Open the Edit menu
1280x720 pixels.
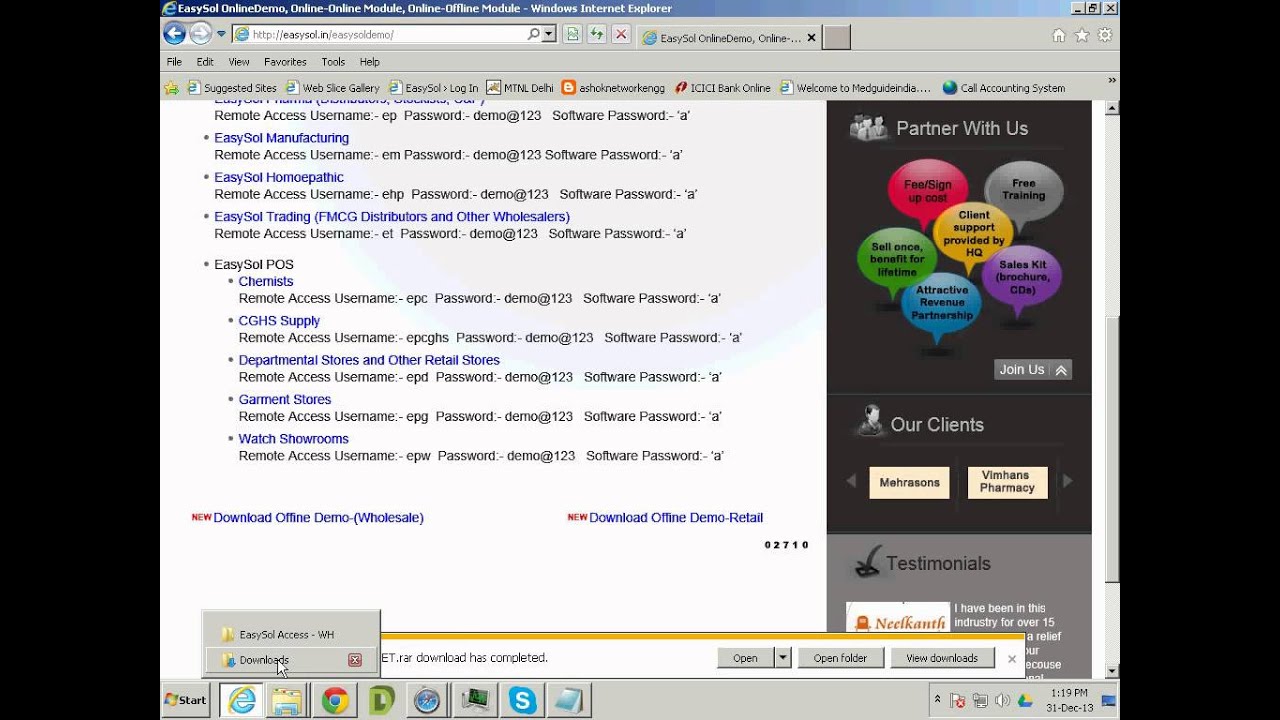point(205,62)
